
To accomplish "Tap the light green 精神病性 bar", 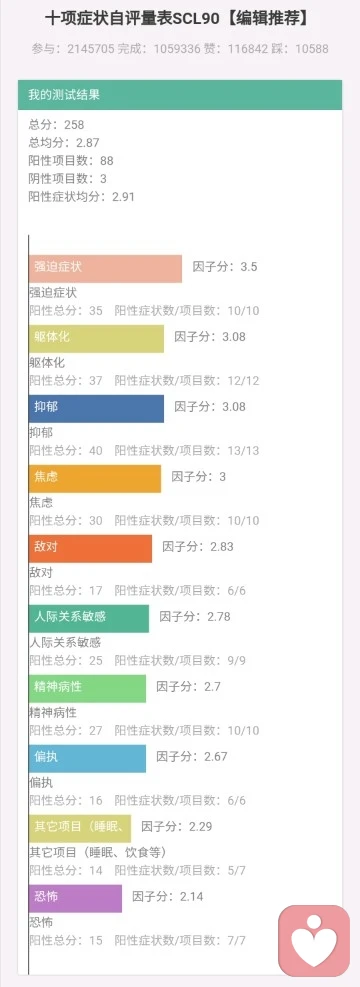I will coord(87,688).
